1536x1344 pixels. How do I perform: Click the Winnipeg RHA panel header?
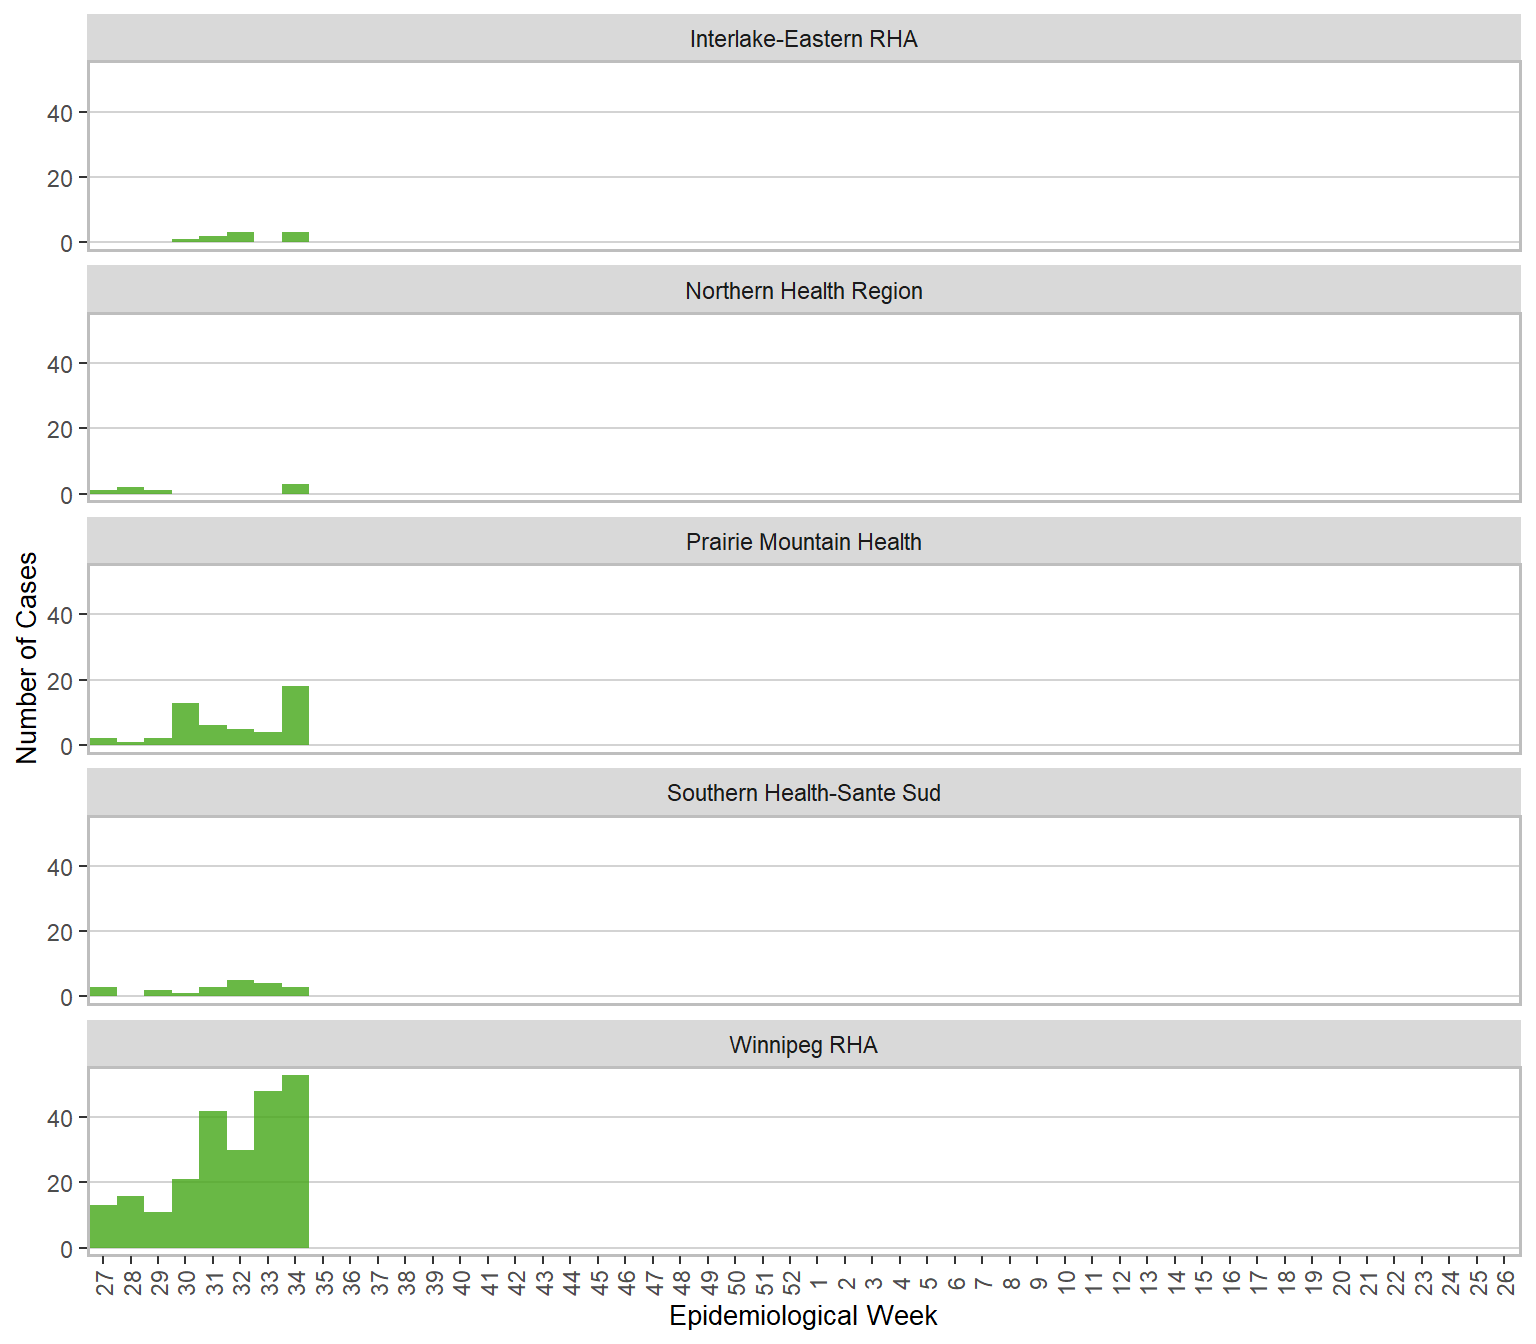pos(803,1045)
